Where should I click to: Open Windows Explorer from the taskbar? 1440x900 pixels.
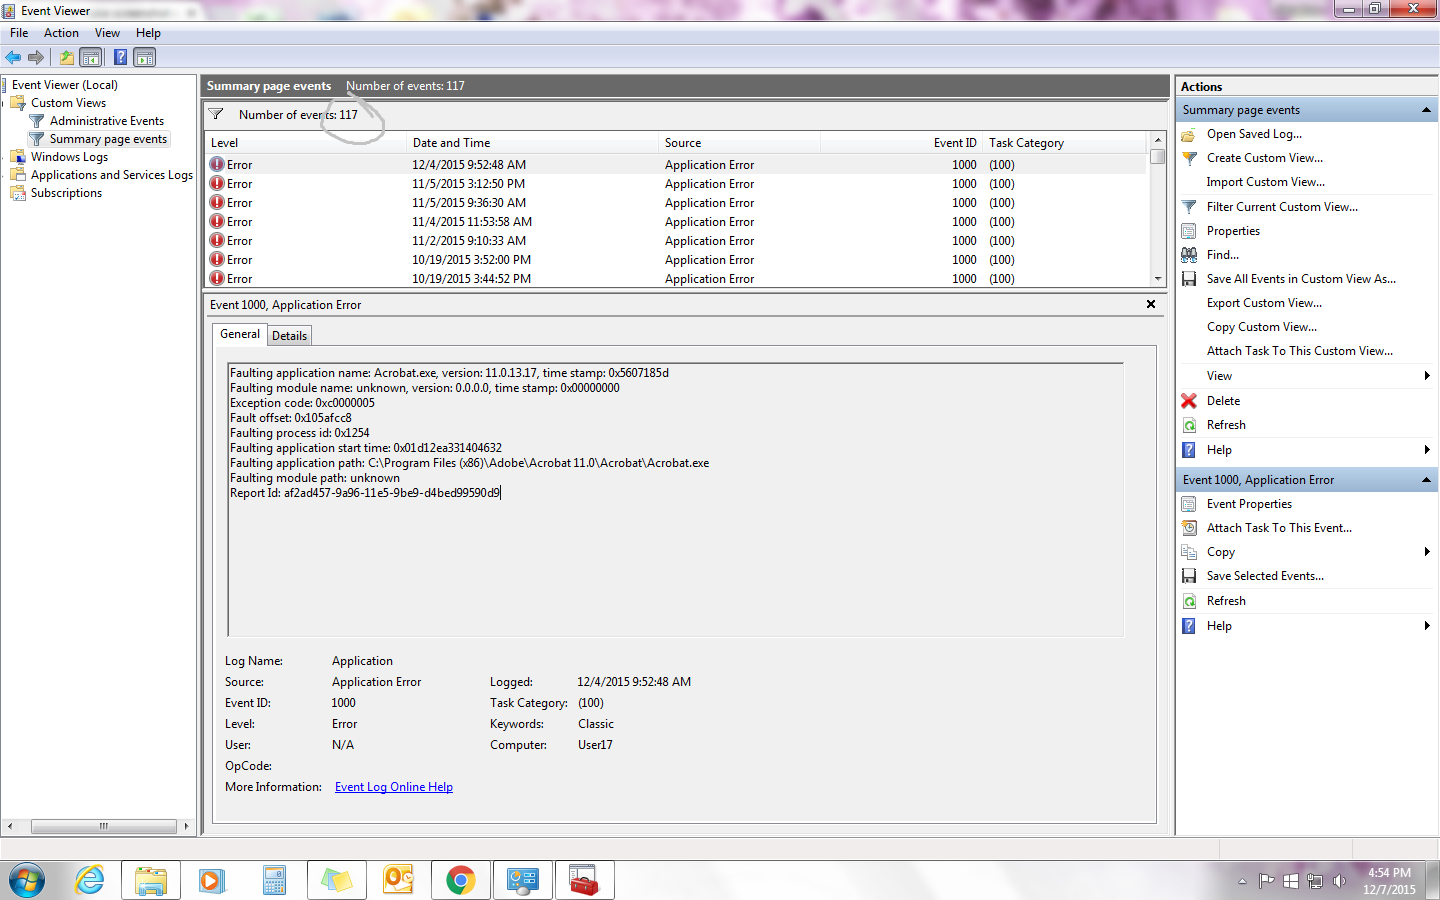pos(151,881)
